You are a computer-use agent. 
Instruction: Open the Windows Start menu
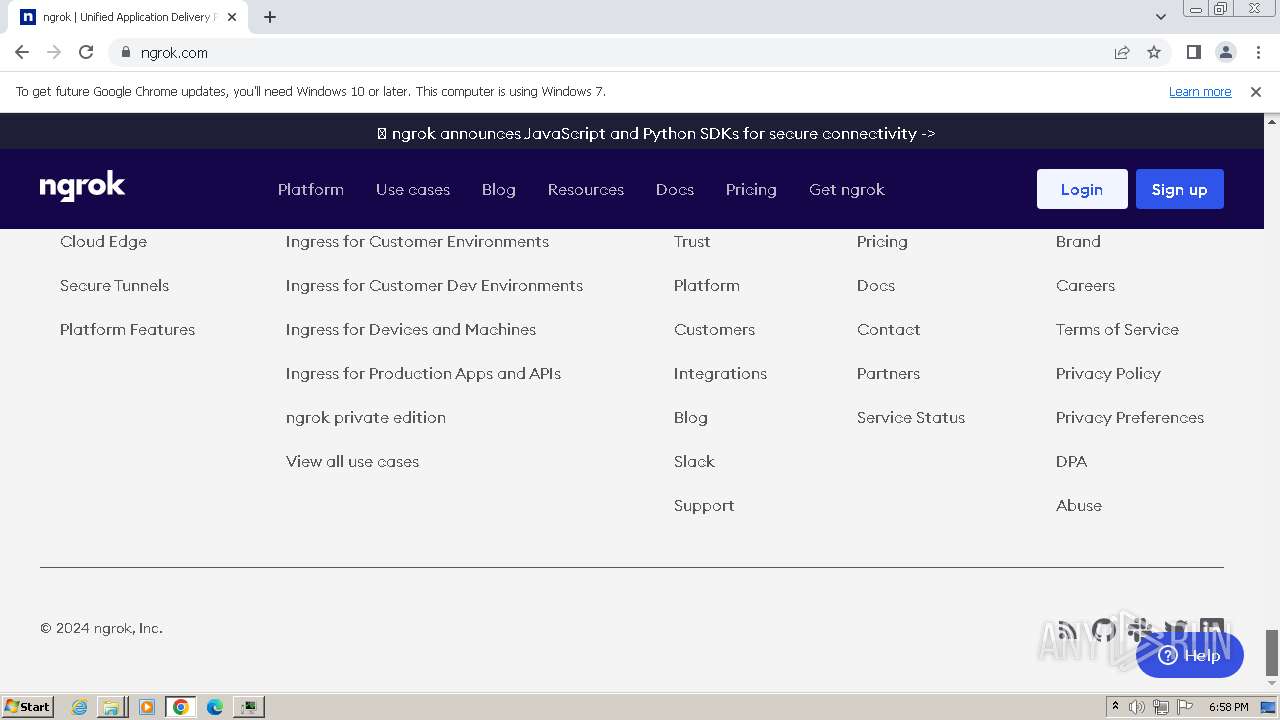point(27,707)
